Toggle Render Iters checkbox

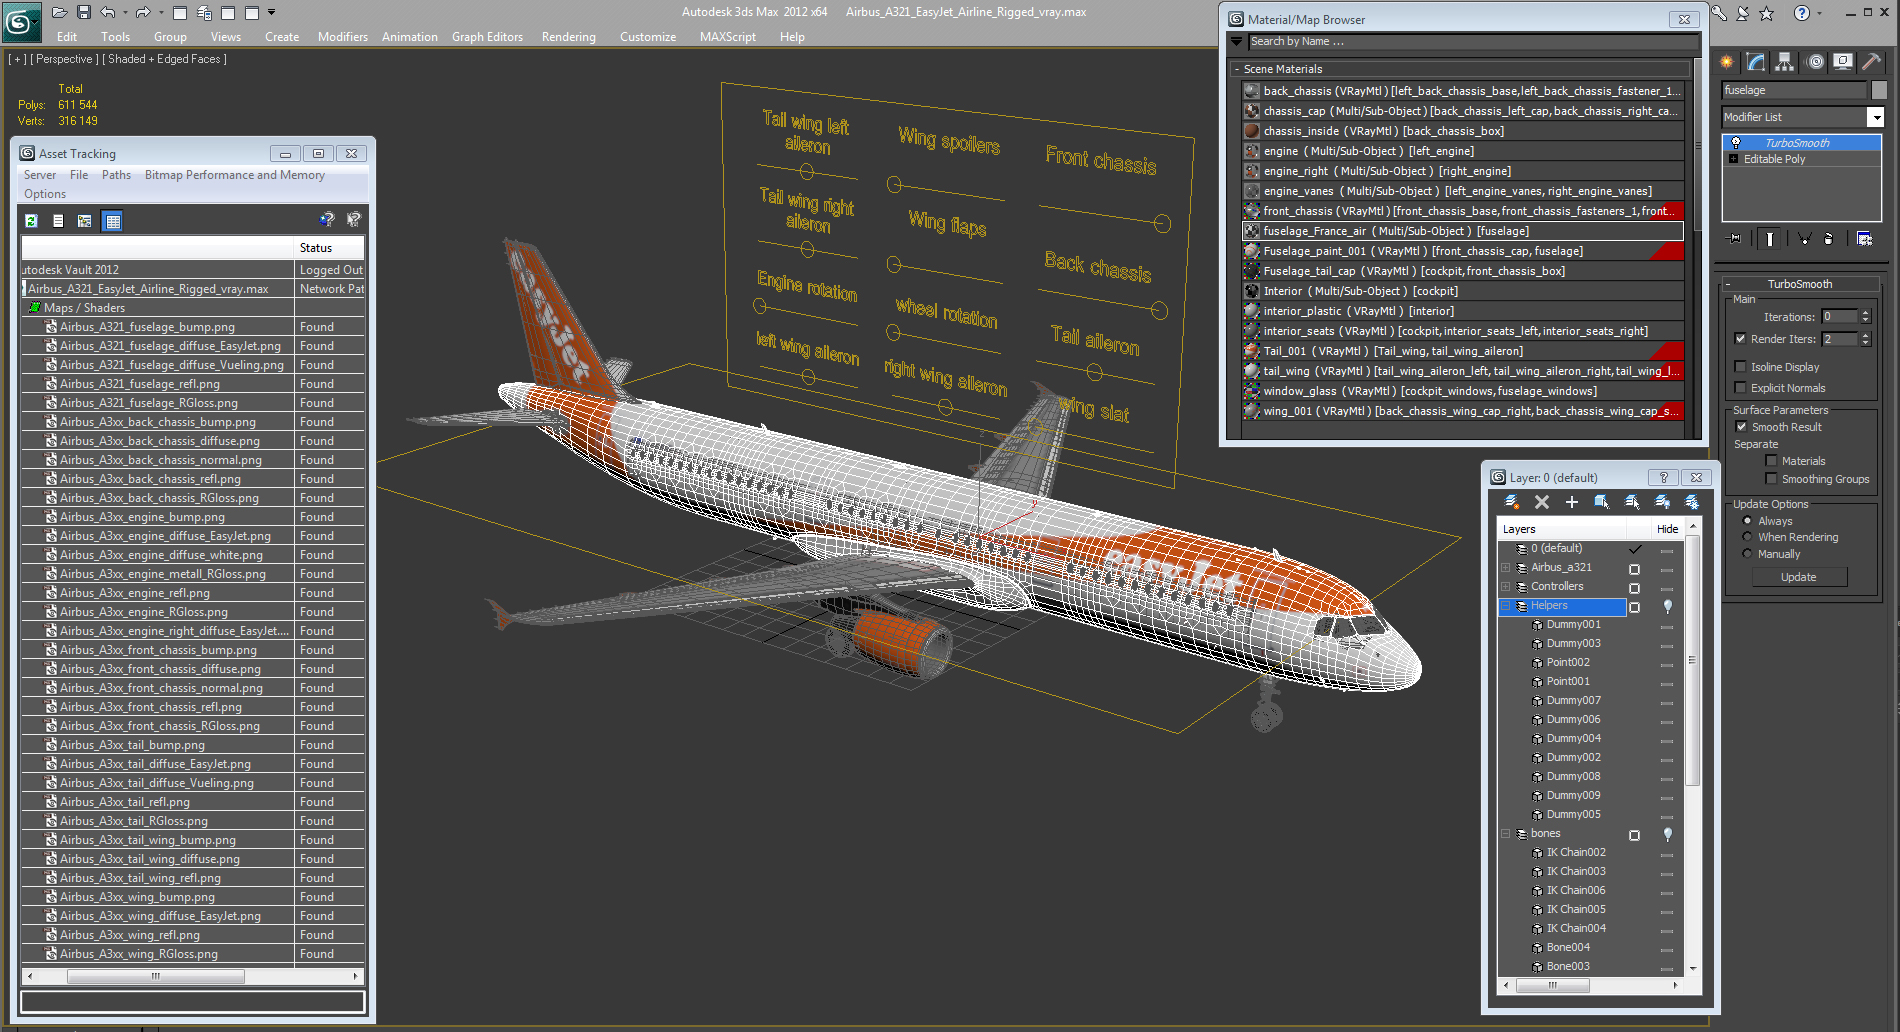click(1740, 339)
